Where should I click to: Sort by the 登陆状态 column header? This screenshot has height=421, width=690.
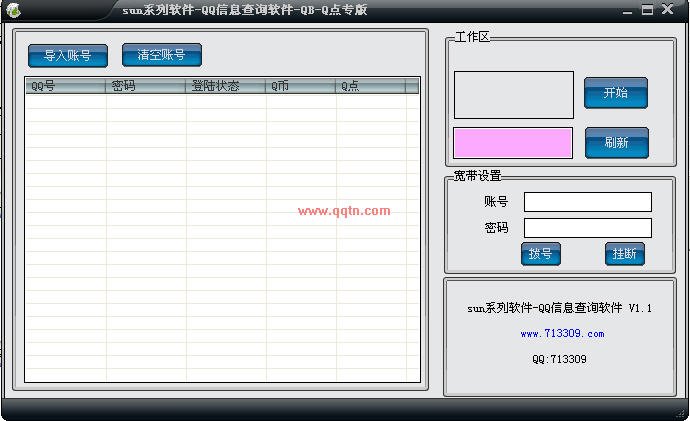click(226, 86)
